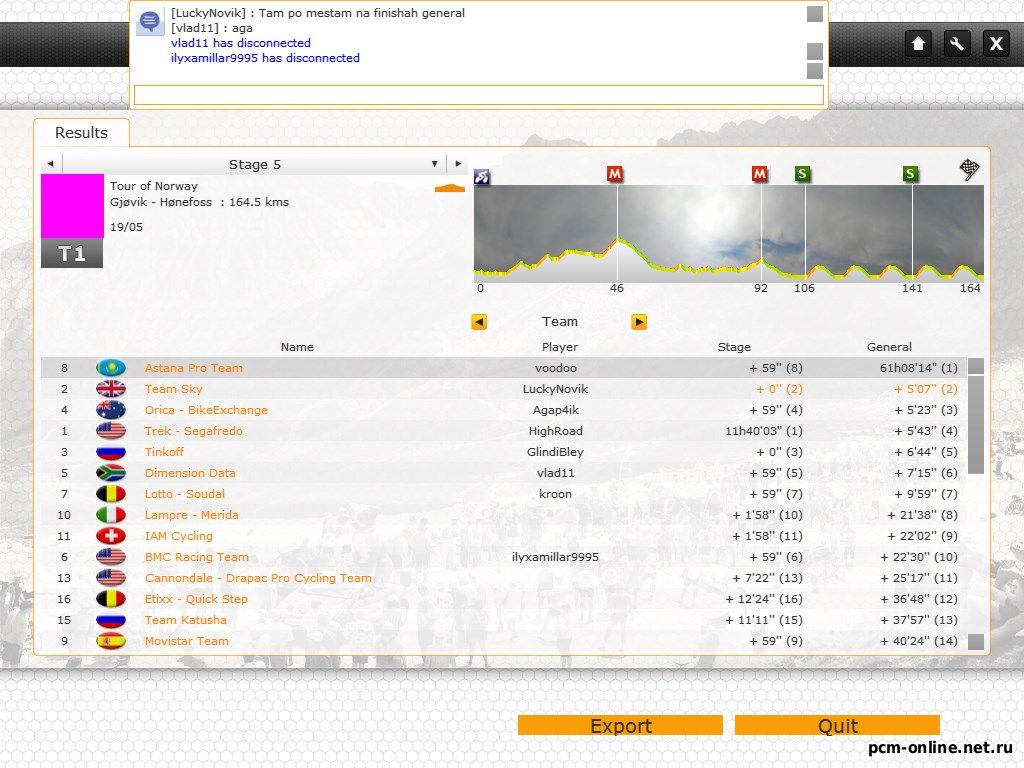Screen dimensions: 1024x768
Task: Click the sprint marker at km 141
Action: pos(910,174)
